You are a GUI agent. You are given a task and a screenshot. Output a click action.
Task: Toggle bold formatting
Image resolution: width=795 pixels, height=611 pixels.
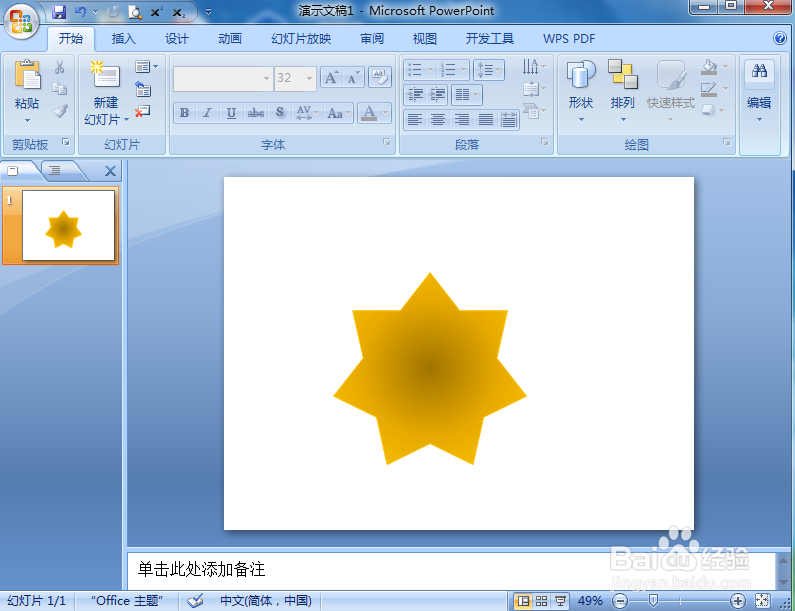pyautogui.click(x=185, y=113)
